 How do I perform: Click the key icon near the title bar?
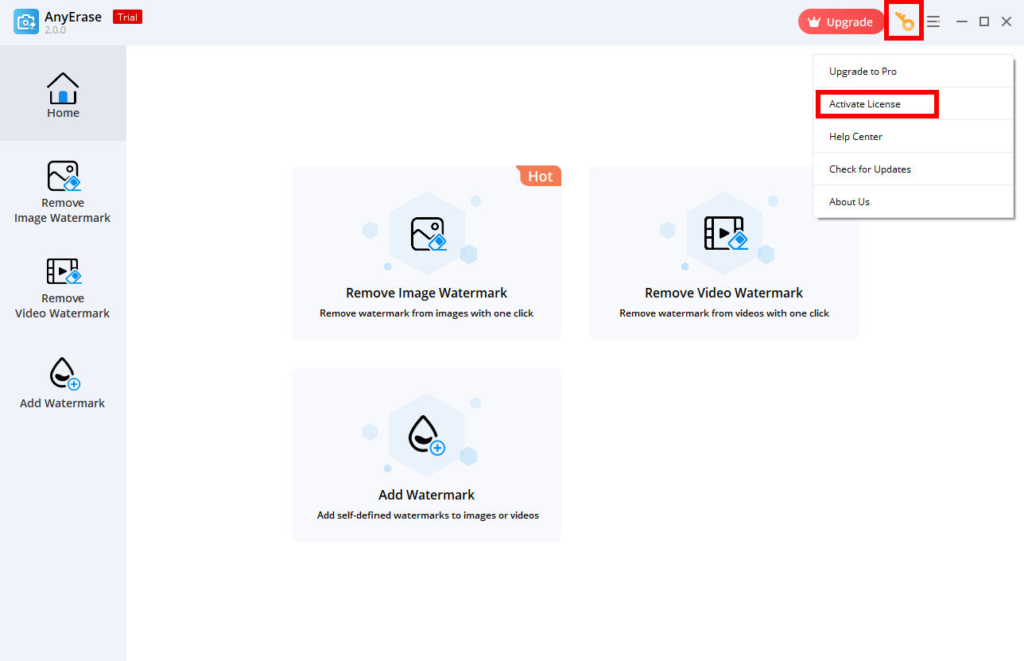click(x=903, y=20)
